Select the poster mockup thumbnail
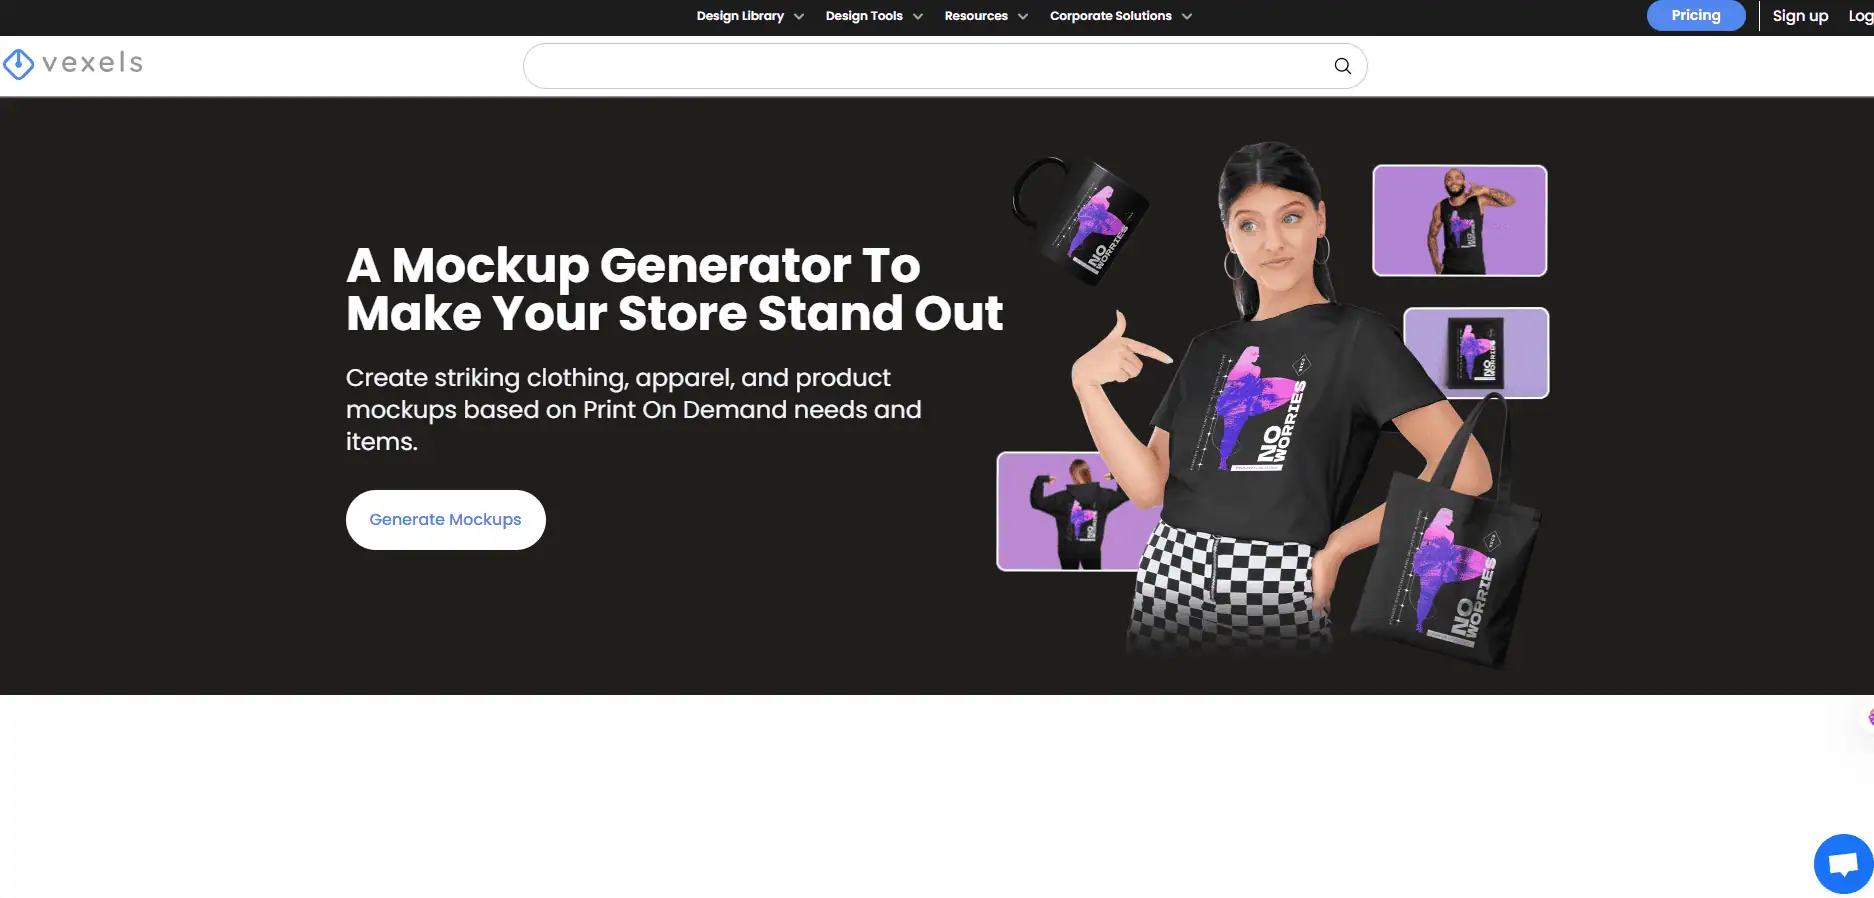Screen dimensions: 1874x898 [1476, 353]
